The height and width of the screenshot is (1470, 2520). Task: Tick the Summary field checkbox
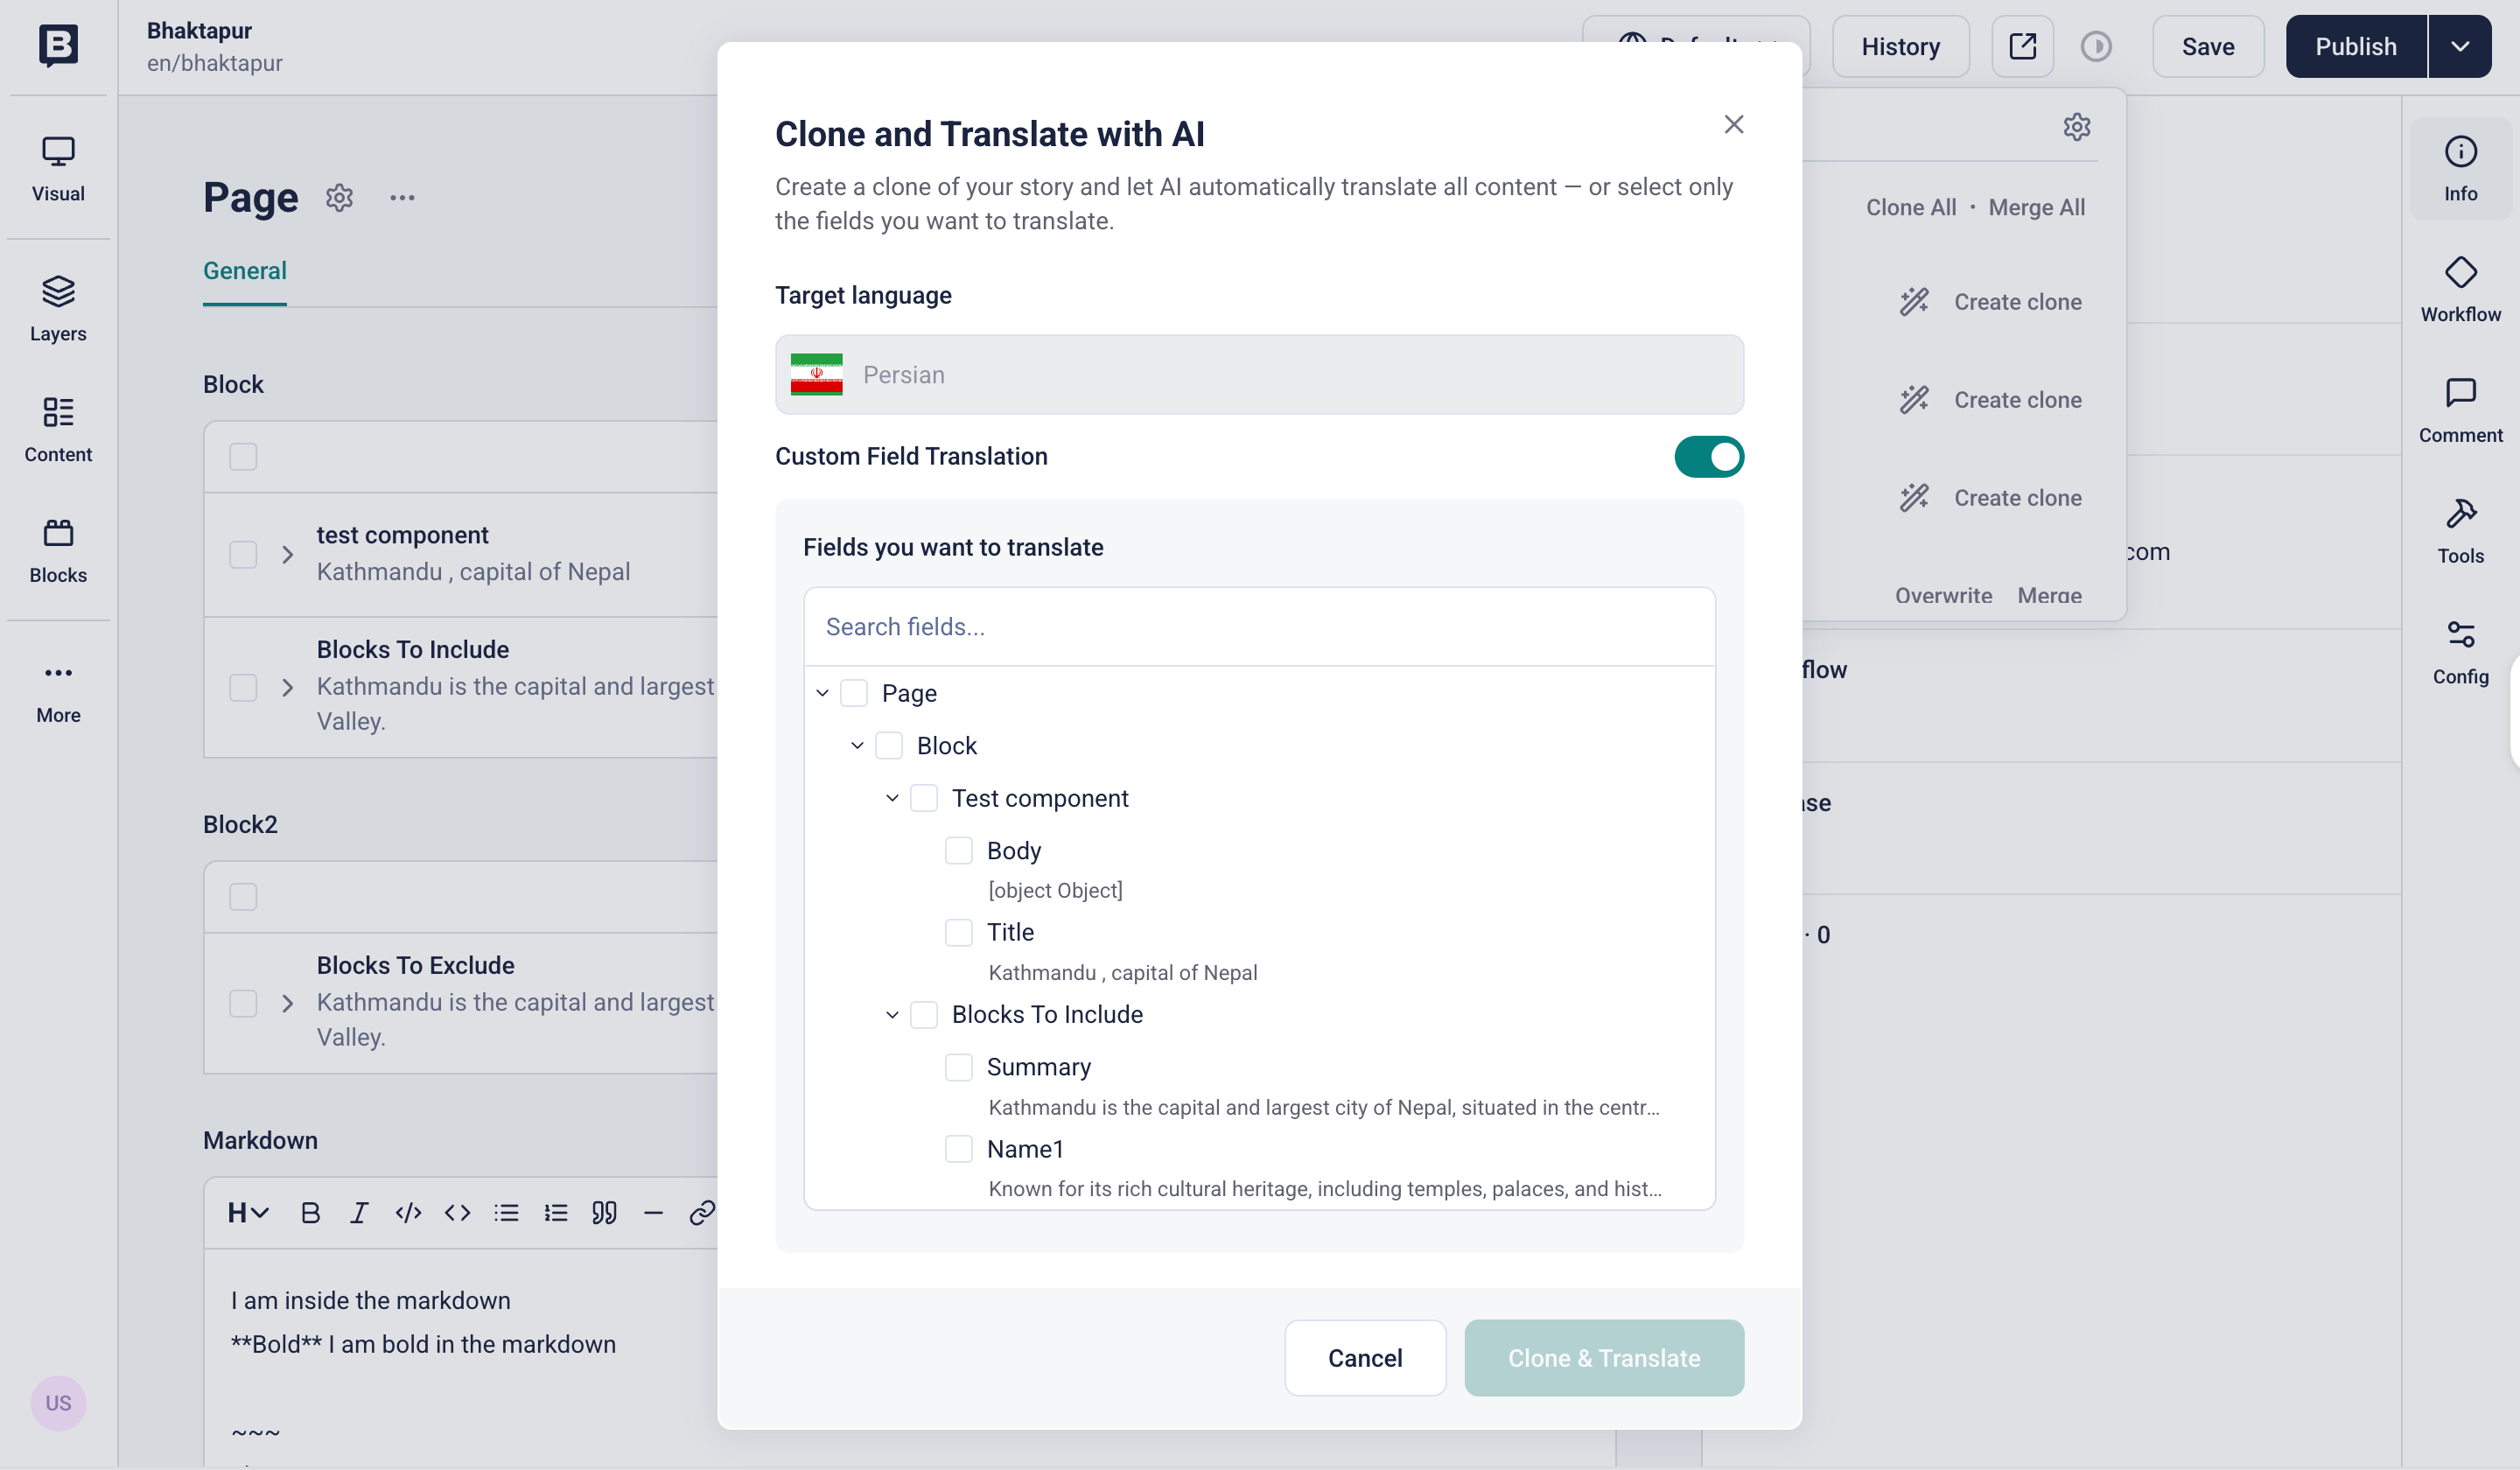click(x=959, y=1067)
